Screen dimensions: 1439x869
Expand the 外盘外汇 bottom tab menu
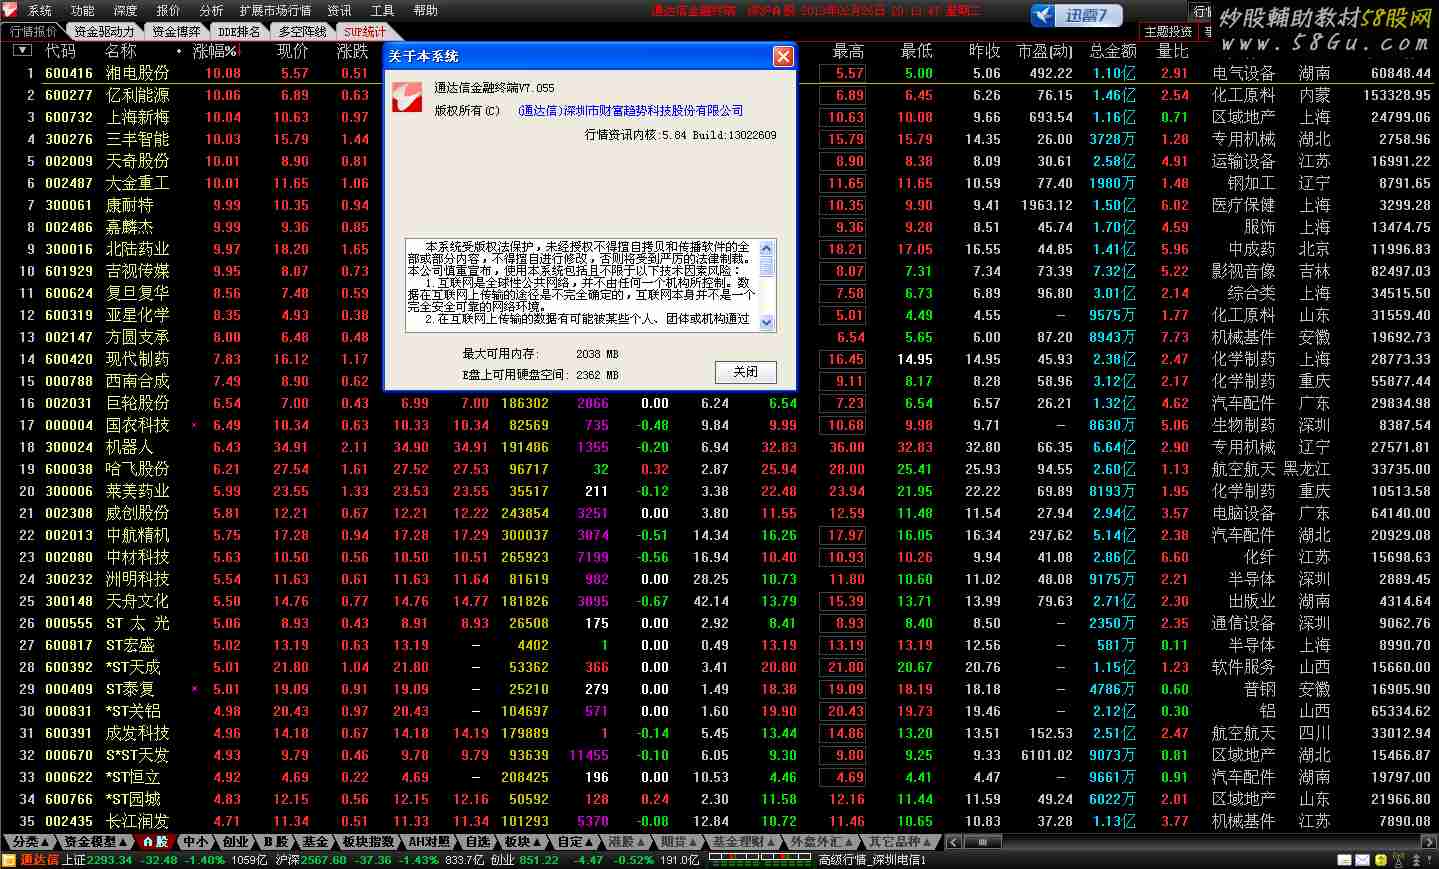[x=822, y=842]
